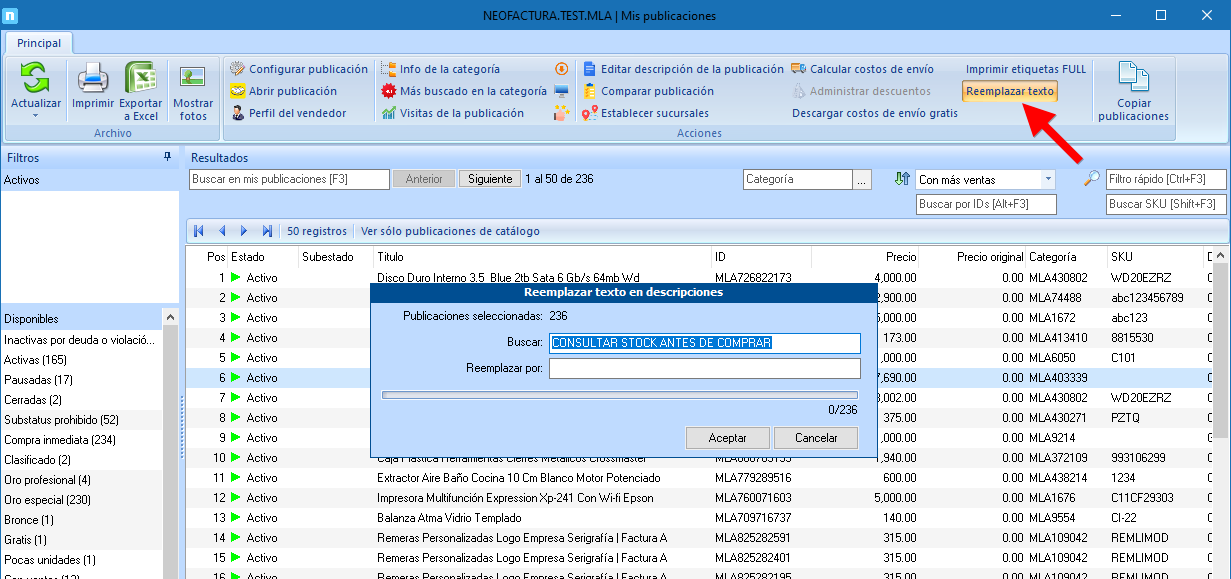Click the magnifier icon beside Filtro rápido

(x=1092, y=179)
